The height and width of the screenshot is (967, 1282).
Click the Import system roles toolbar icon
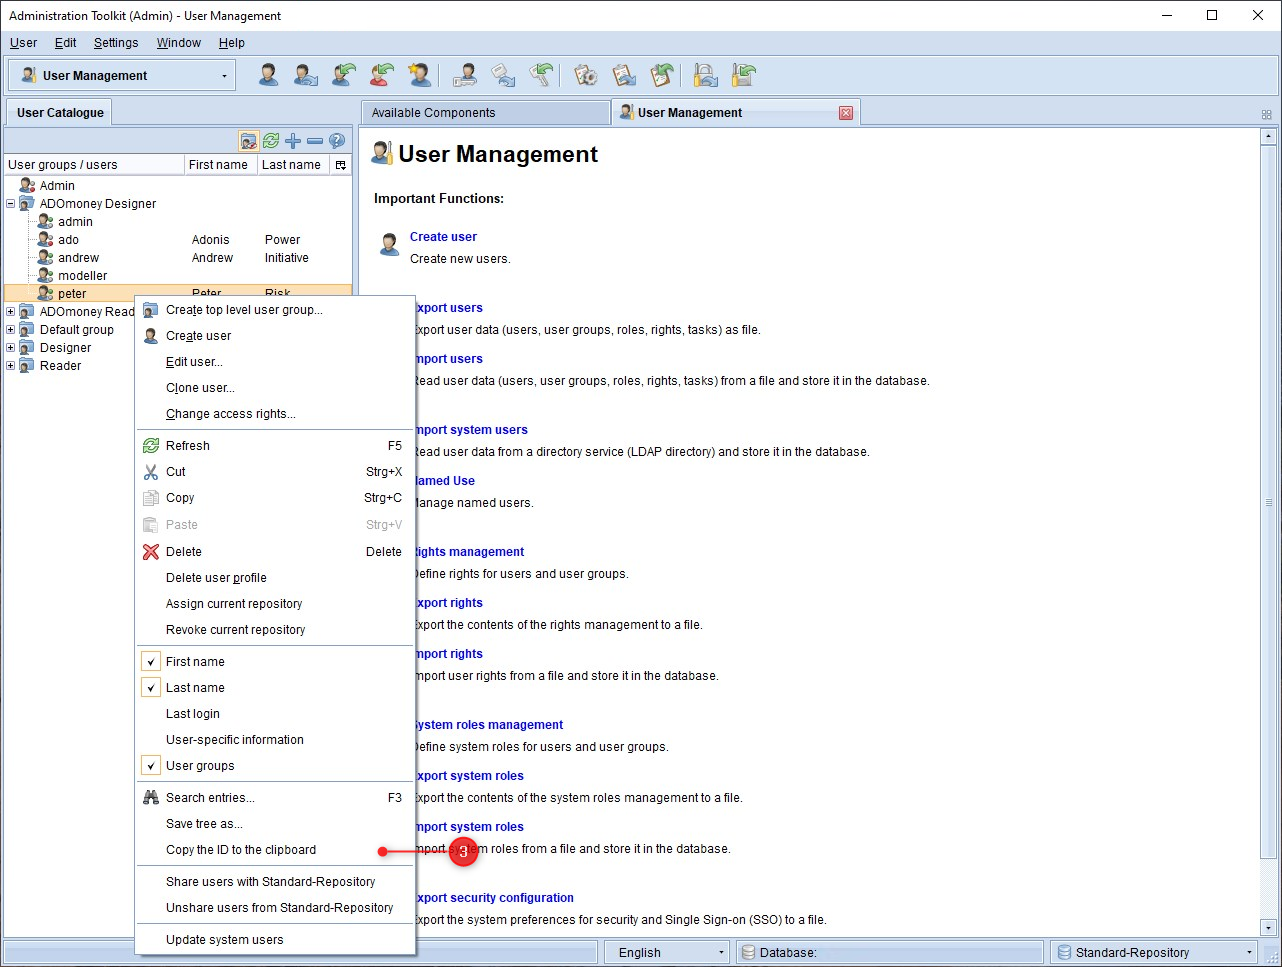click(662, 75)
